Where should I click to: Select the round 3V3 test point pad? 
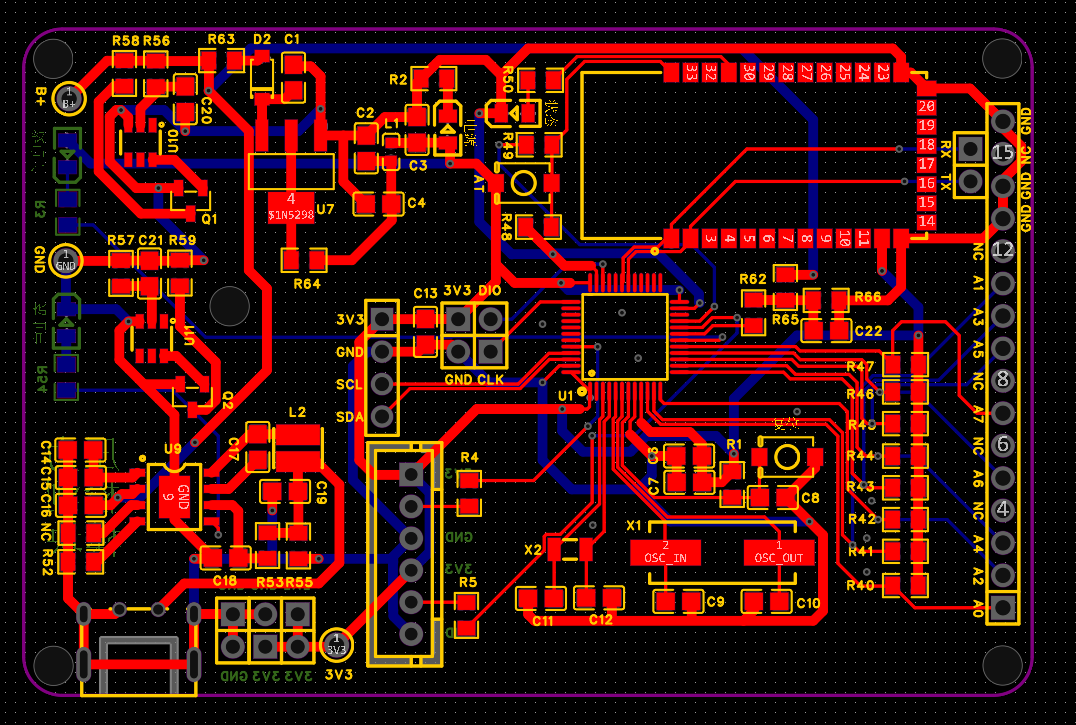pos(336,644)
